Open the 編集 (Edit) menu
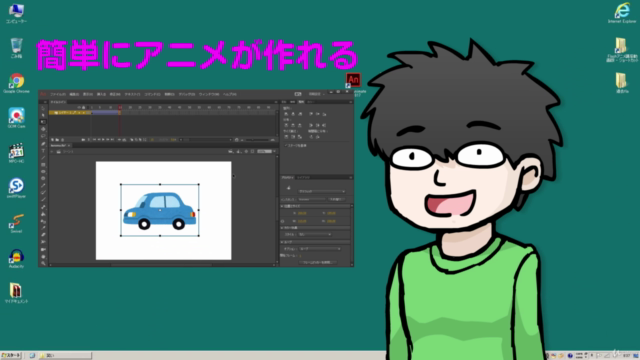Image resolution: width=640 pixels, height=360 pixels. point(74,94)
